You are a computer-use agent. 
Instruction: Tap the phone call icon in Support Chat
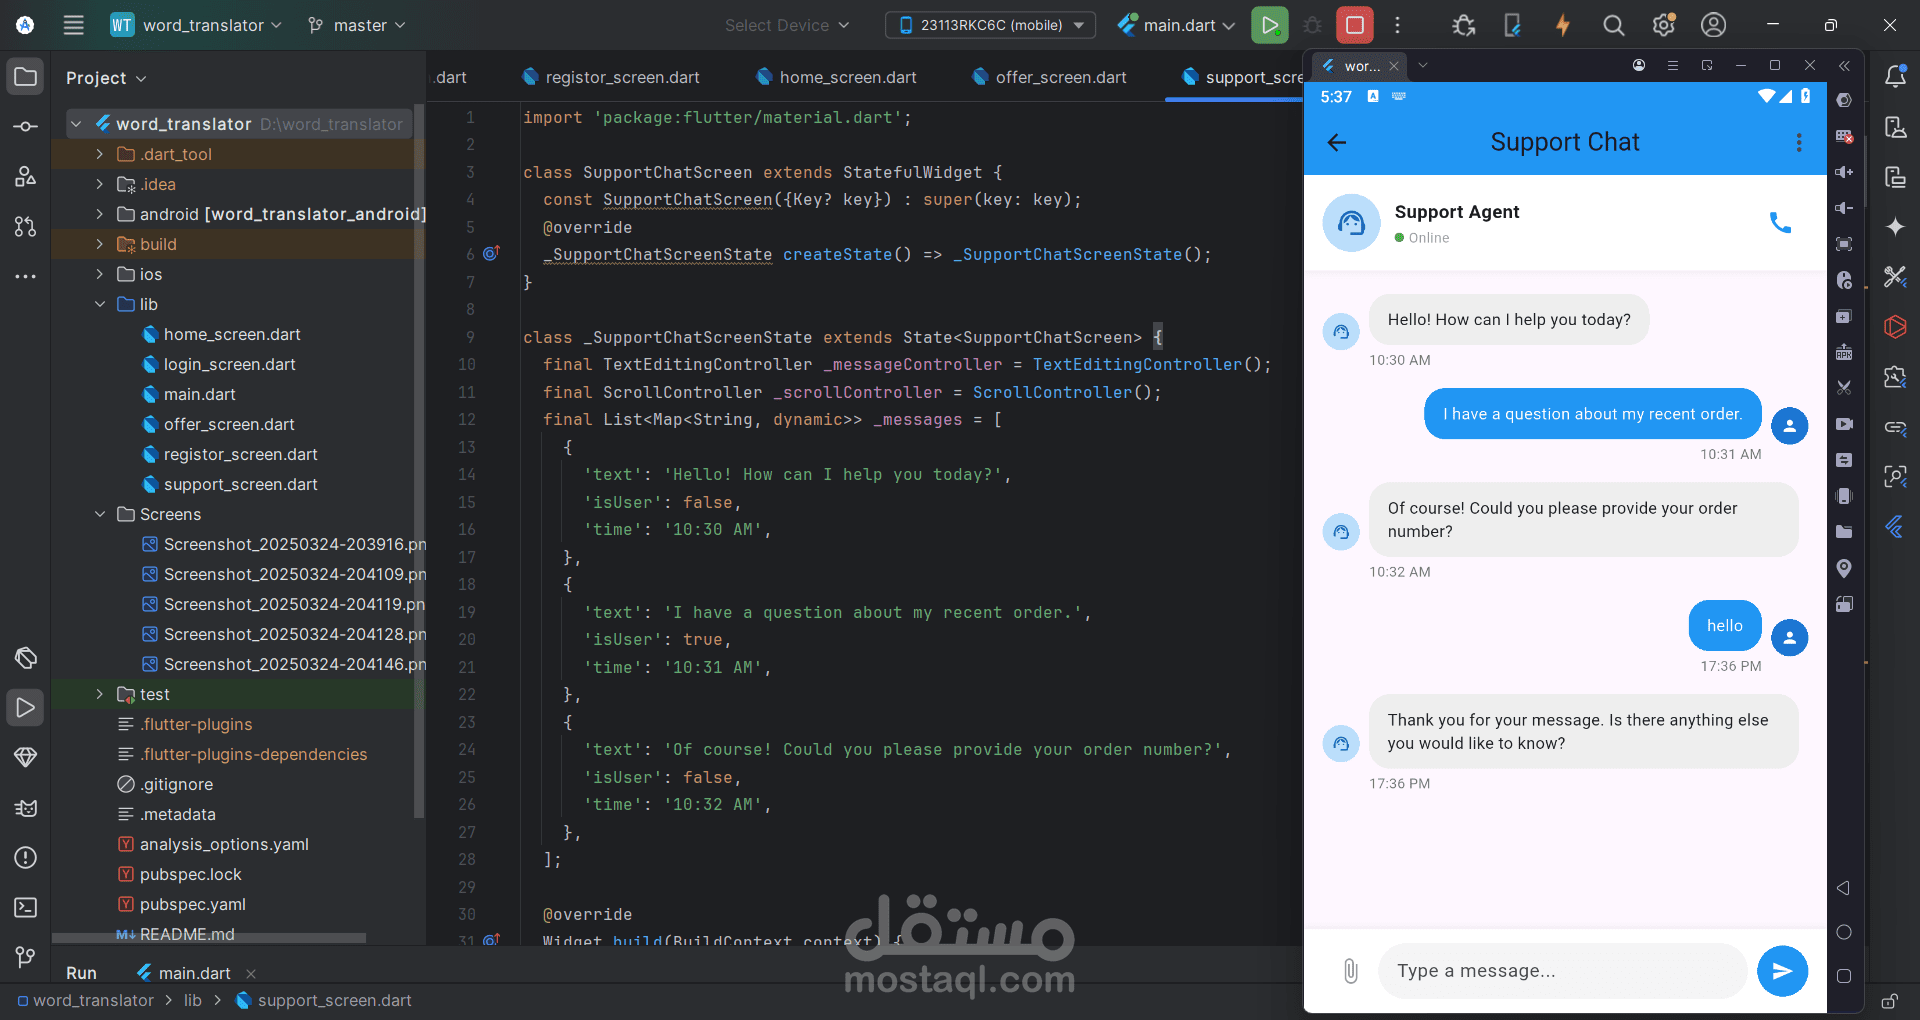pos(1780,222)
